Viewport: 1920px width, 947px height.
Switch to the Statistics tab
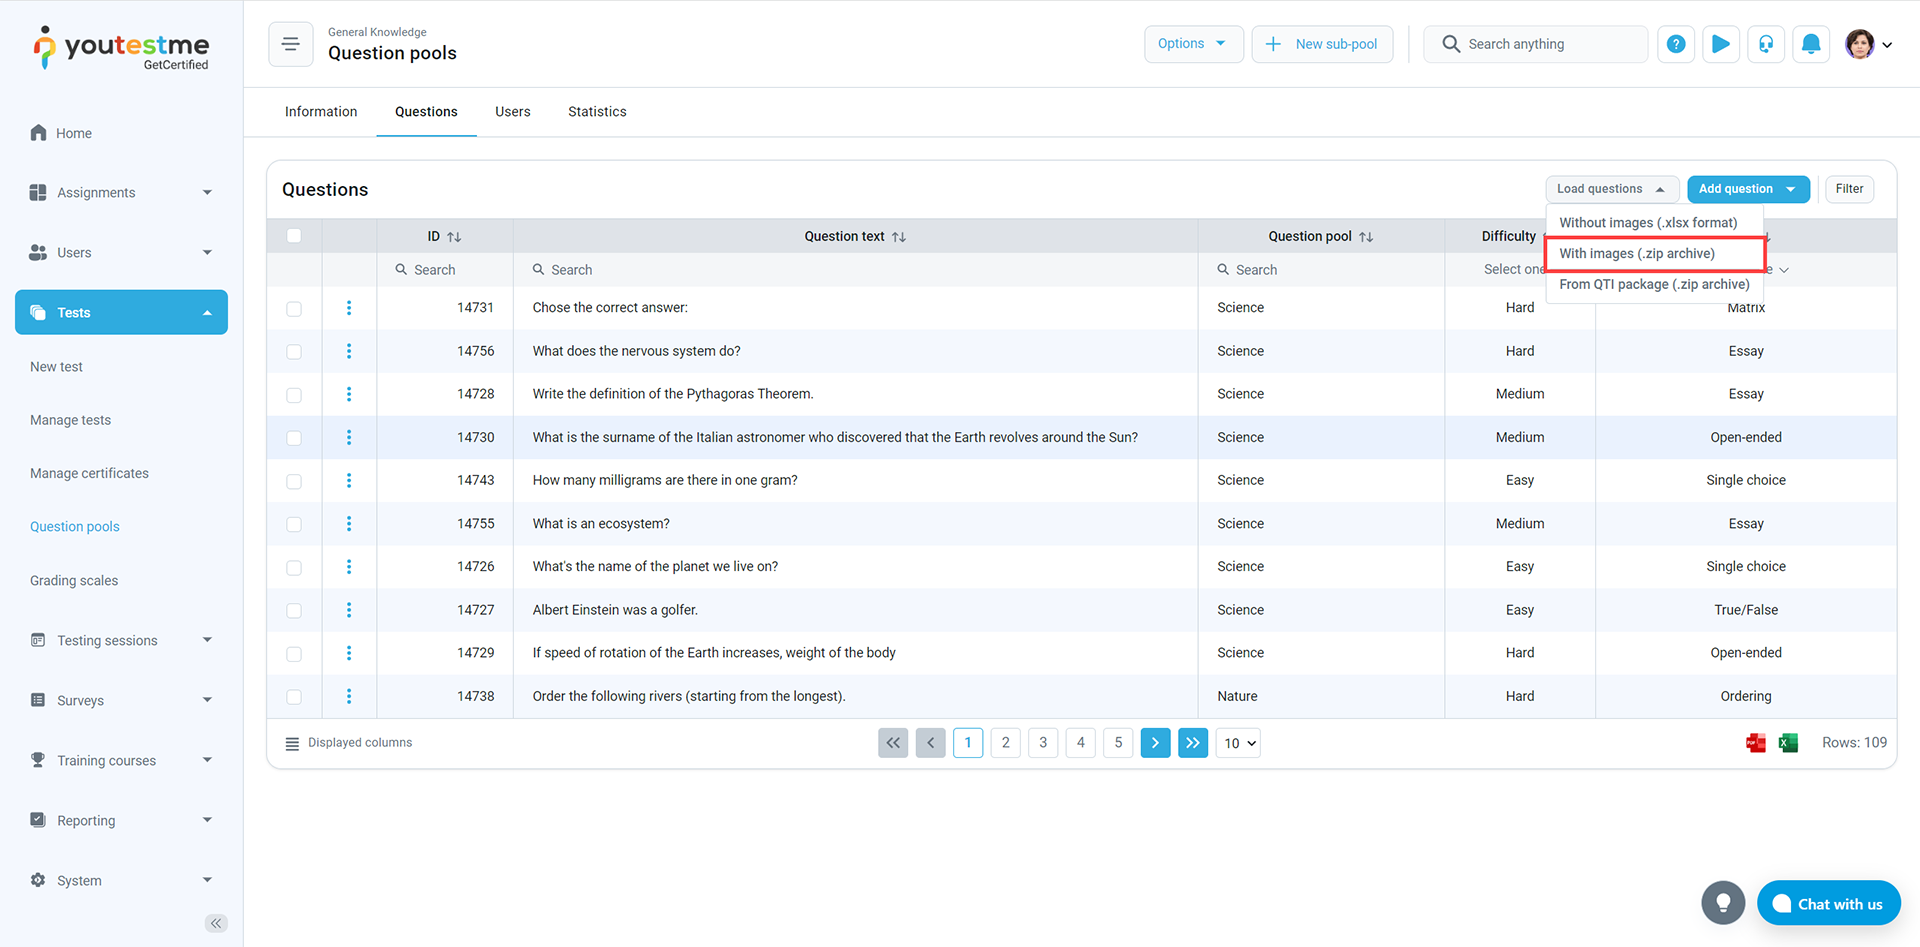pos(597,112)
